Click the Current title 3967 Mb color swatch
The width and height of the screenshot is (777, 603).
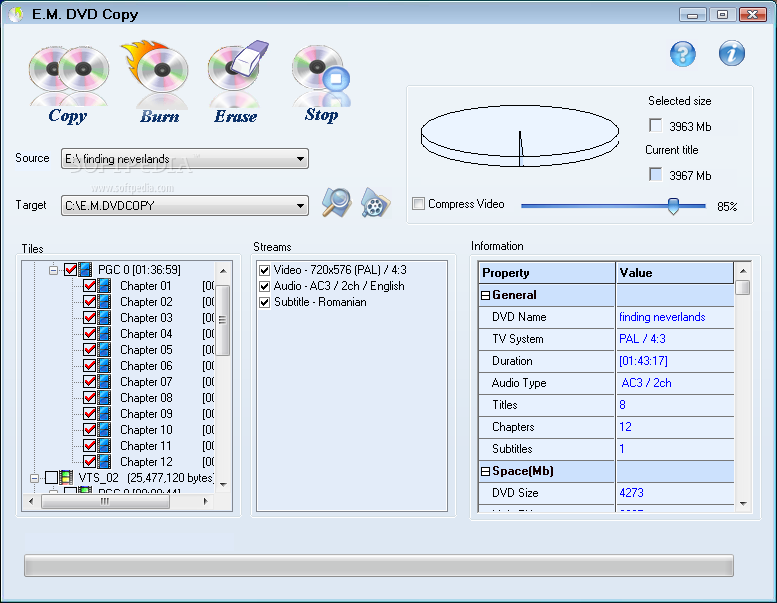tap(656, 174)
